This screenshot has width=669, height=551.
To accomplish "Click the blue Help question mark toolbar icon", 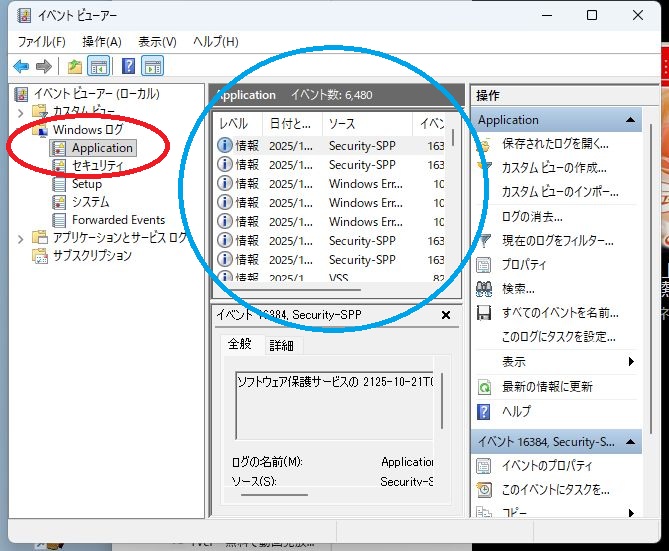I will [128, 66].
